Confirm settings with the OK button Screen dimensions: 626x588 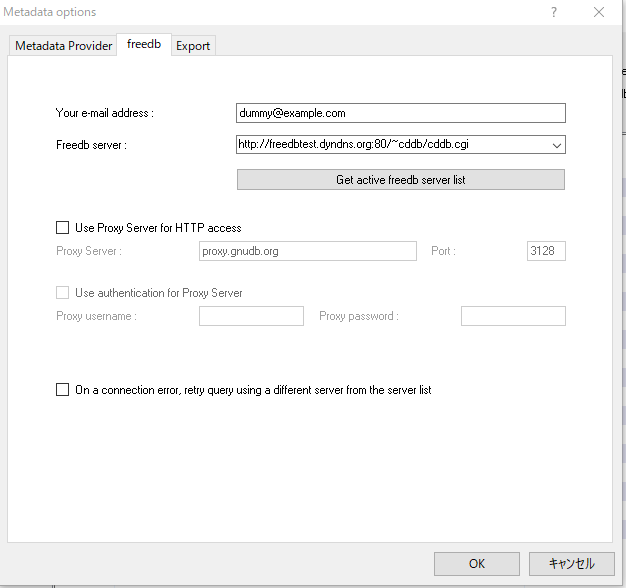[x=477, y=564]
